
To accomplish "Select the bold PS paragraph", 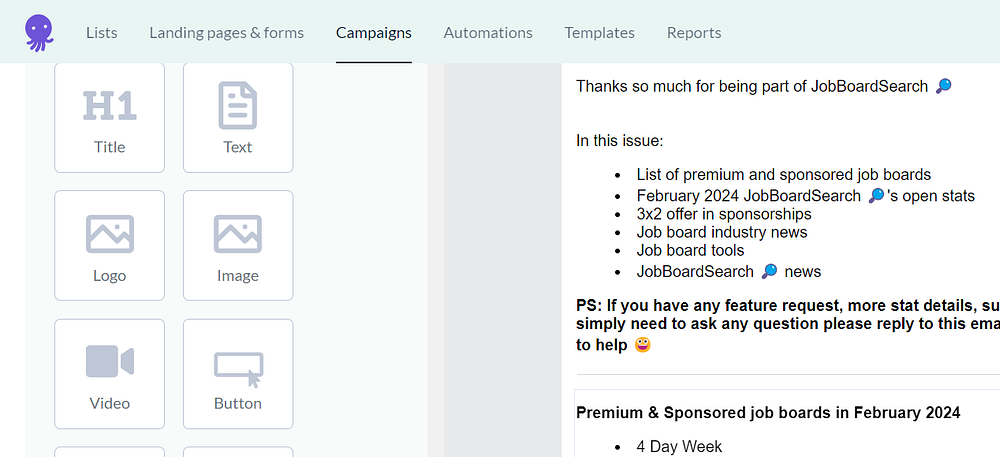I will click(787, 325).
